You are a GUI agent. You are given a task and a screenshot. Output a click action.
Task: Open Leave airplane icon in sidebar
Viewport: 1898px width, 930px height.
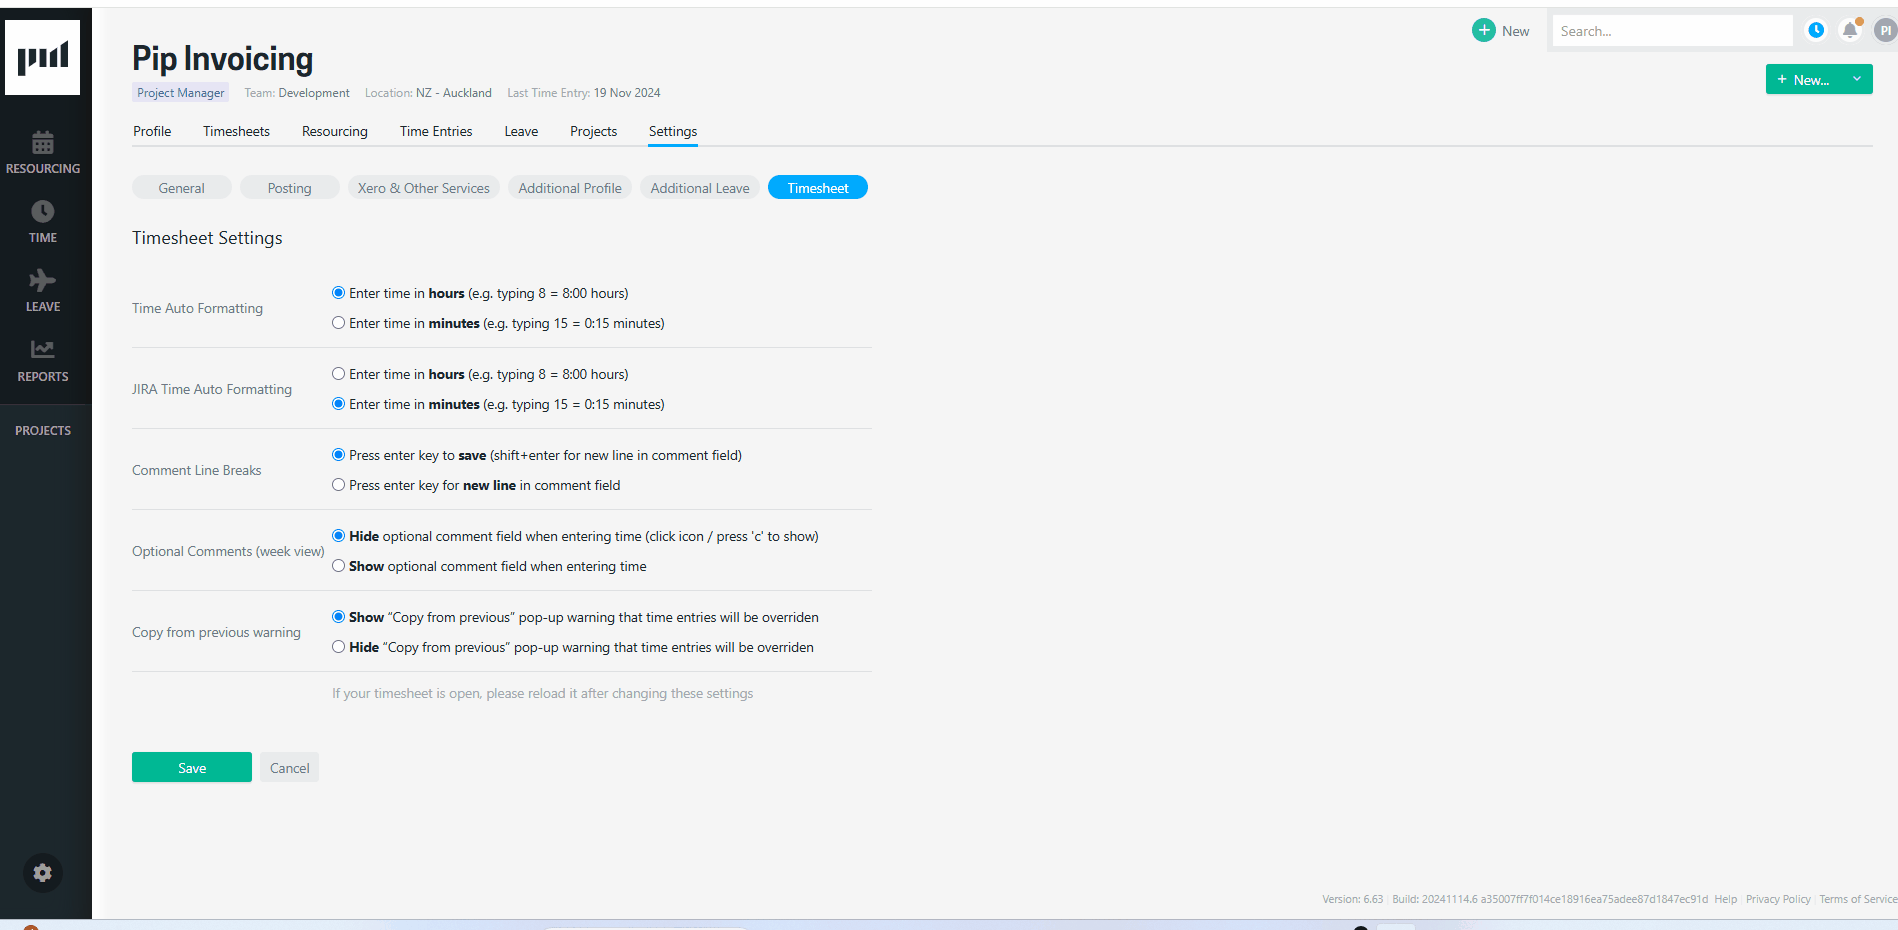[x=42, y=281]
